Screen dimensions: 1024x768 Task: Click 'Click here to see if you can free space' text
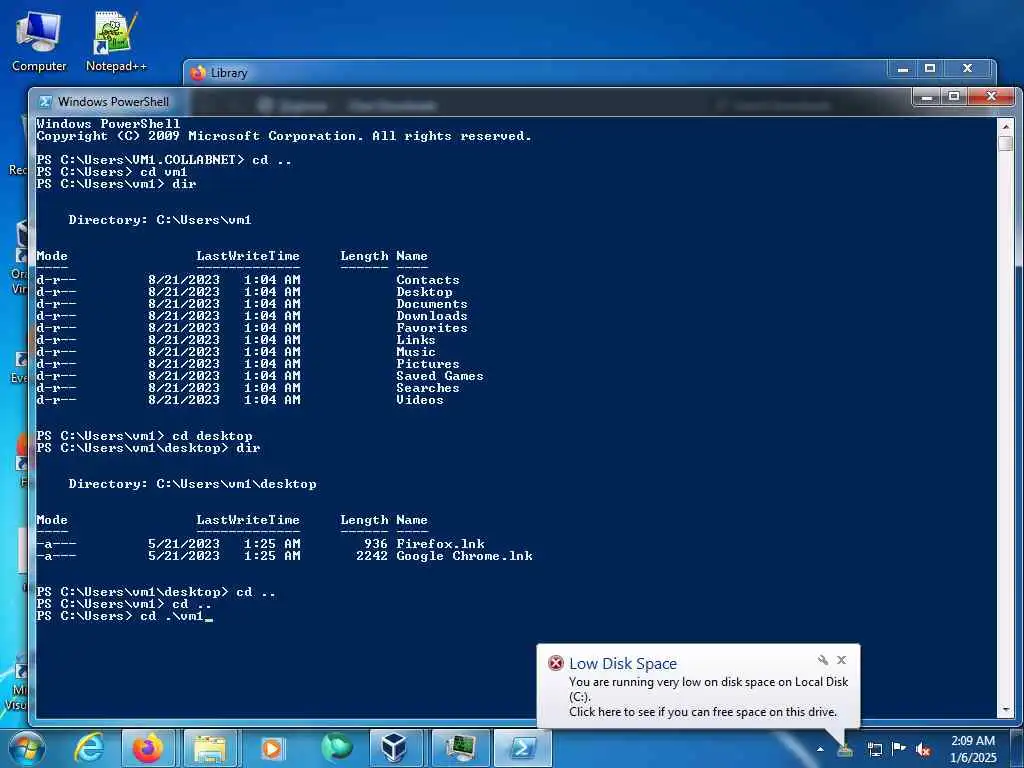pos(703,712)
